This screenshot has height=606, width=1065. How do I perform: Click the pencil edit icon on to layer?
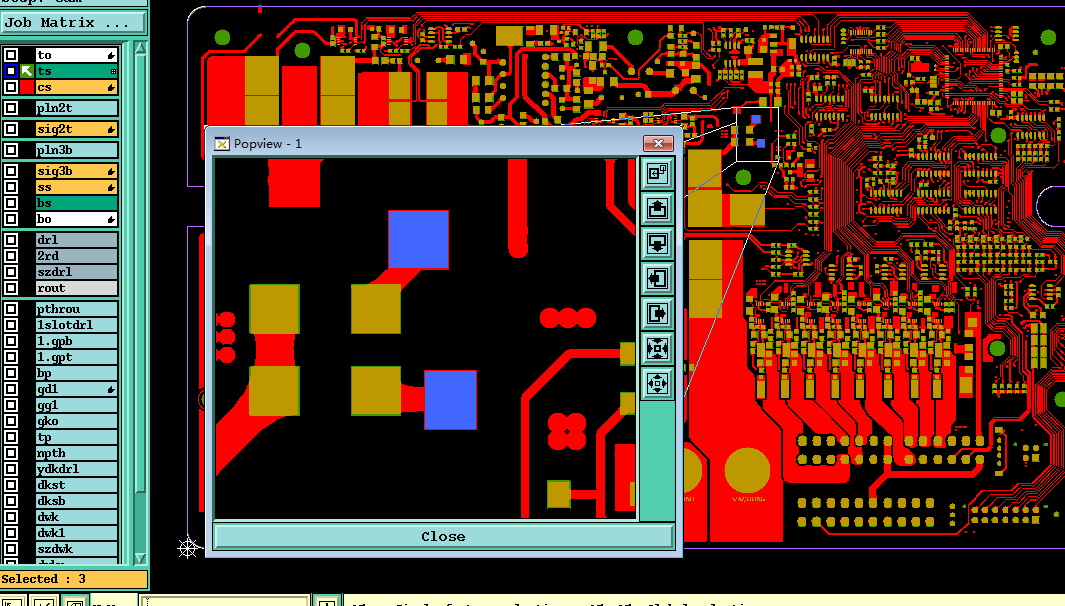point(111,55)
